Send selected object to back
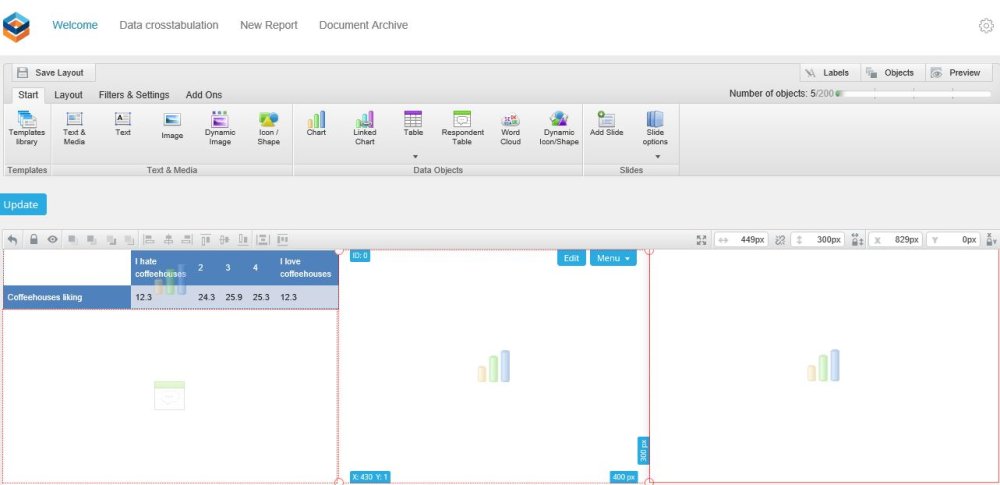 (x=129, y=240)
